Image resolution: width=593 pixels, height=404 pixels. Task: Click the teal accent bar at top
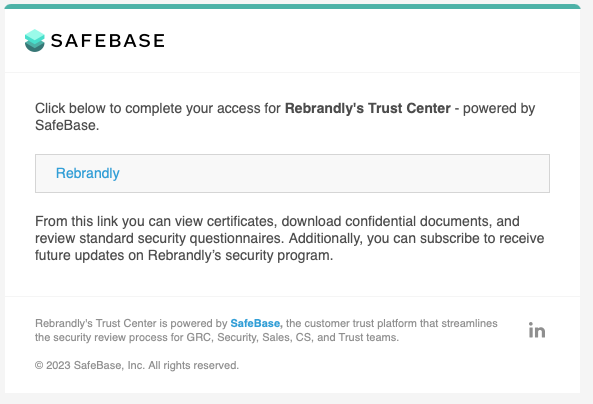click(292, 6)
